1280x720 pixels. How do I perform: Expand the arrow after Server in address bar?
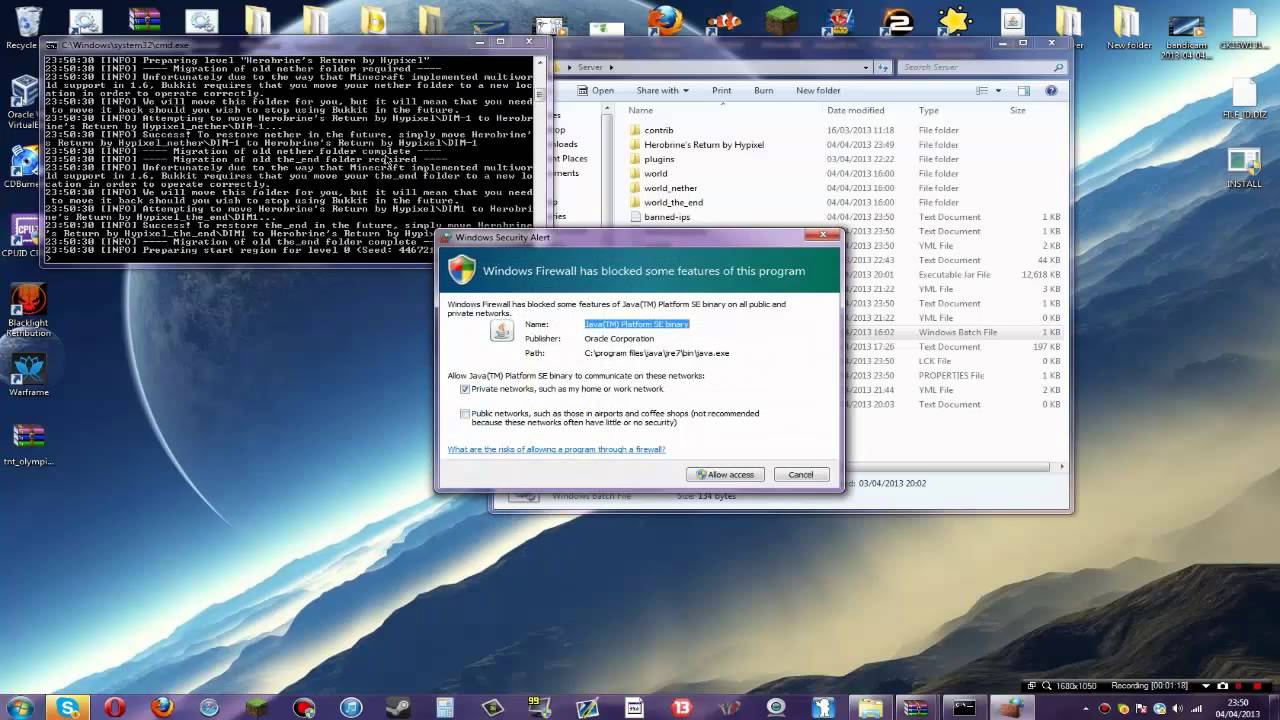pyautogui.click(x=611, y=67)
